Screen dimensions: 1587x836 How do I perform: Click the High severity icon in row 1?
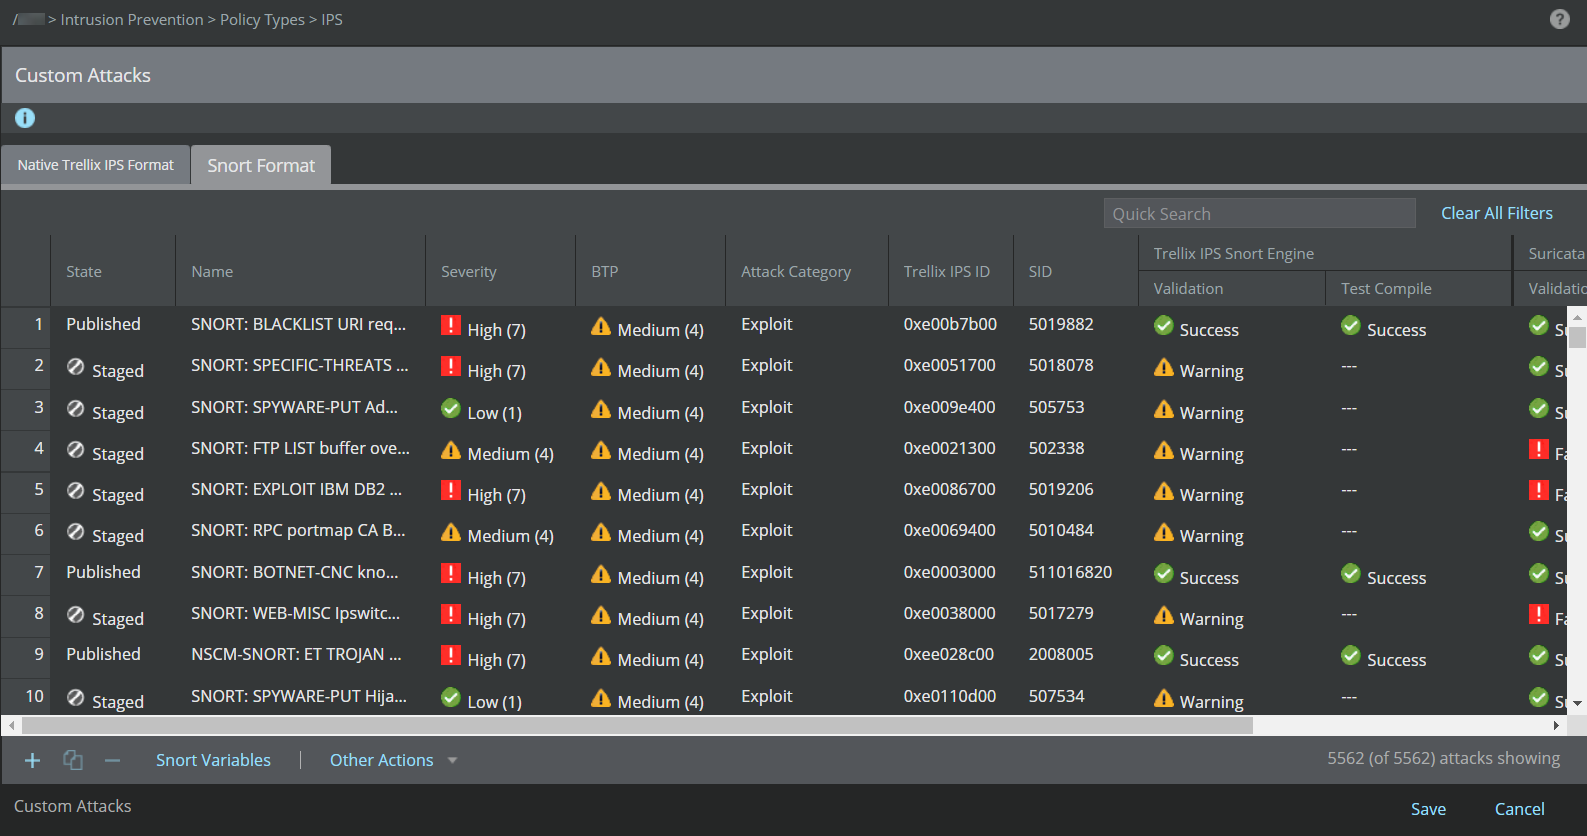coord(451,325)
